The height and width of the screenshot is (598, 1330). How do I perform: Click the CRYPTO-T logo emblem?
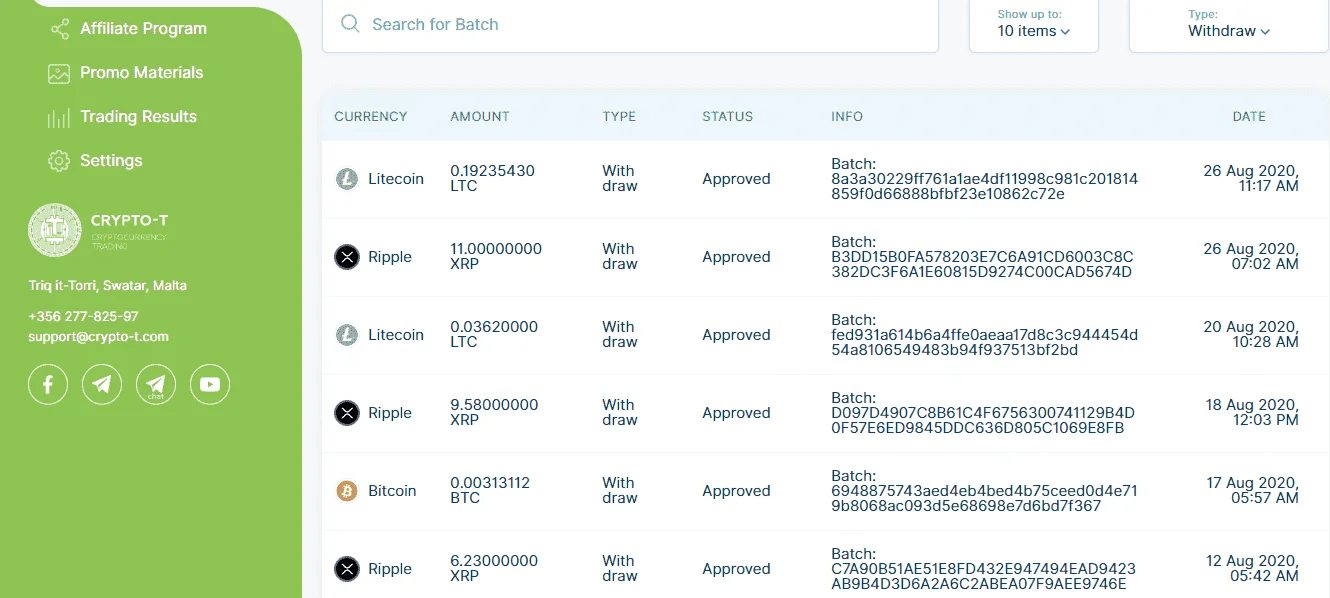[55, 230]
